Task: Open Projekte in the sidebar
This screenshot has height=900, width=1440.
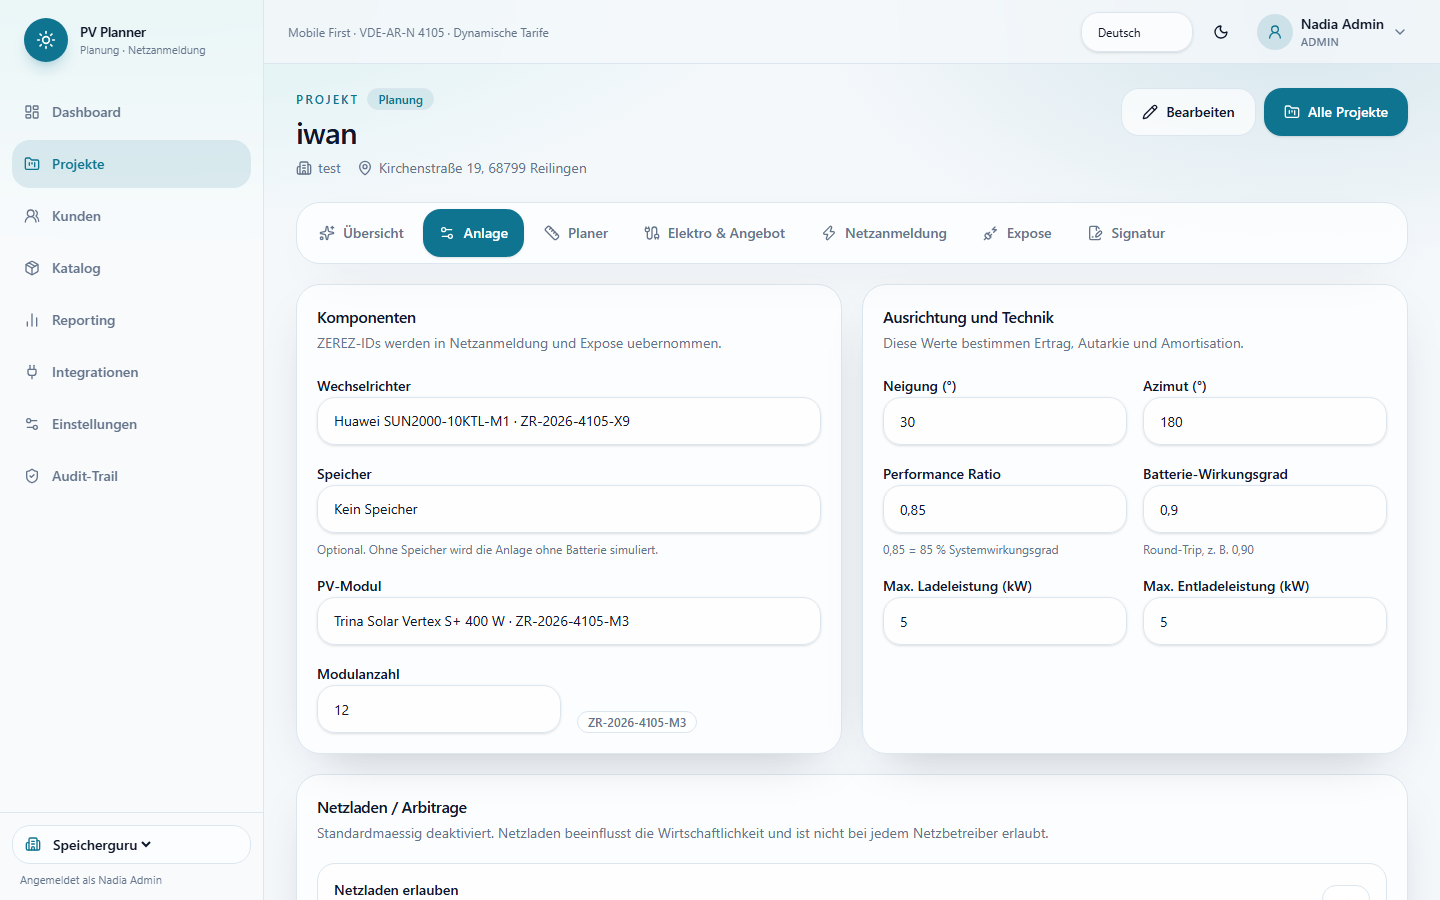Action: coord(131,164)
